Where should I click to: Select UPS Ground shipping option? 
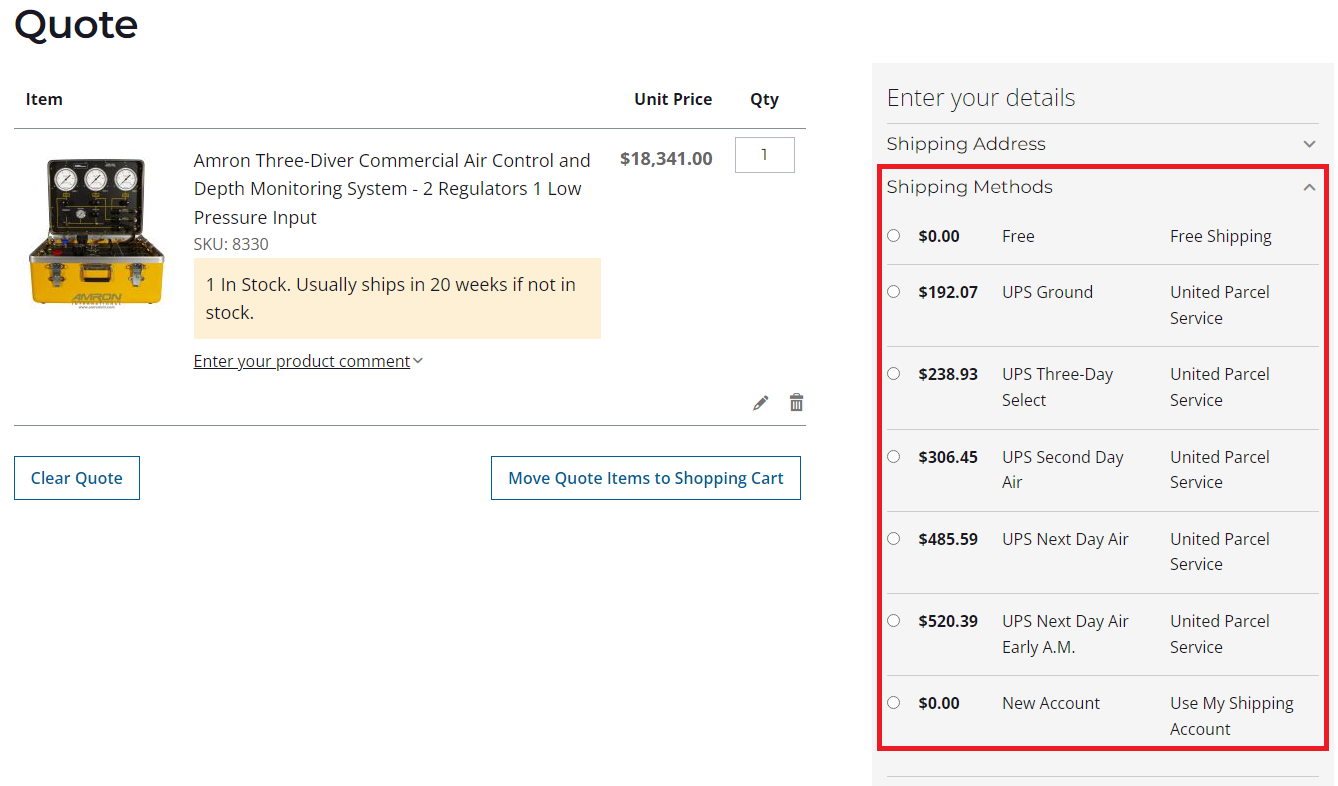tap(894, 292)
